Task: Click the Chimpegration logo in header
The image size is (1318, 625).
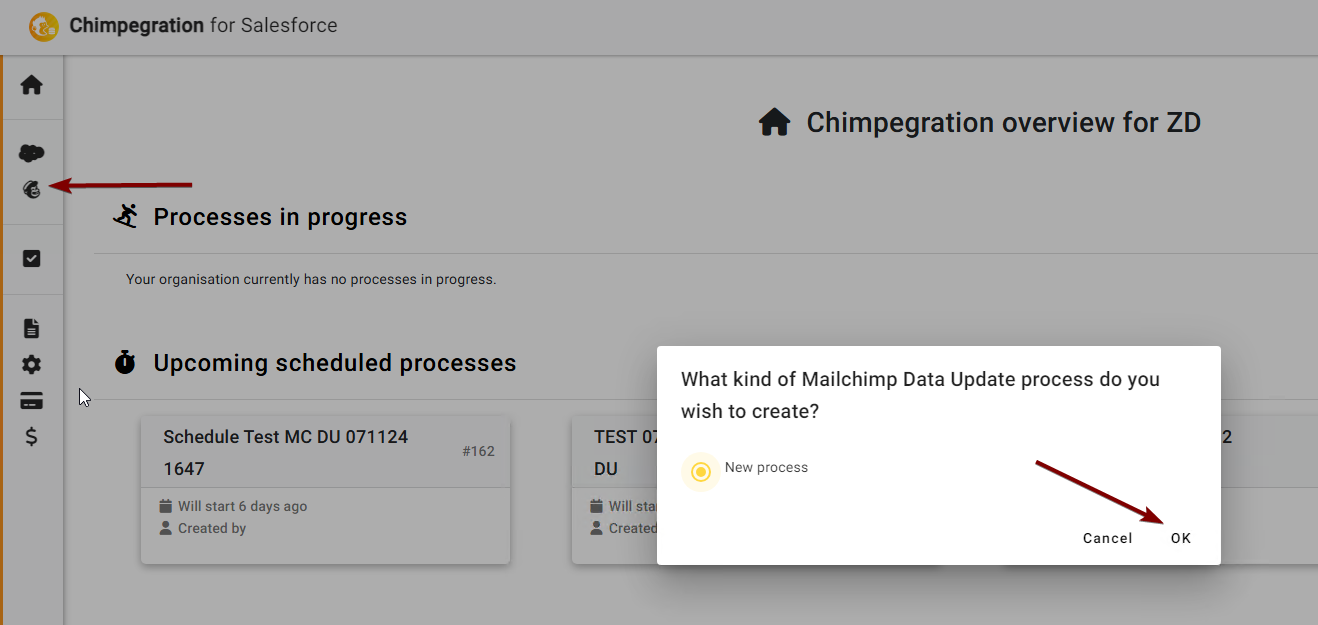Action: point(44,26)
